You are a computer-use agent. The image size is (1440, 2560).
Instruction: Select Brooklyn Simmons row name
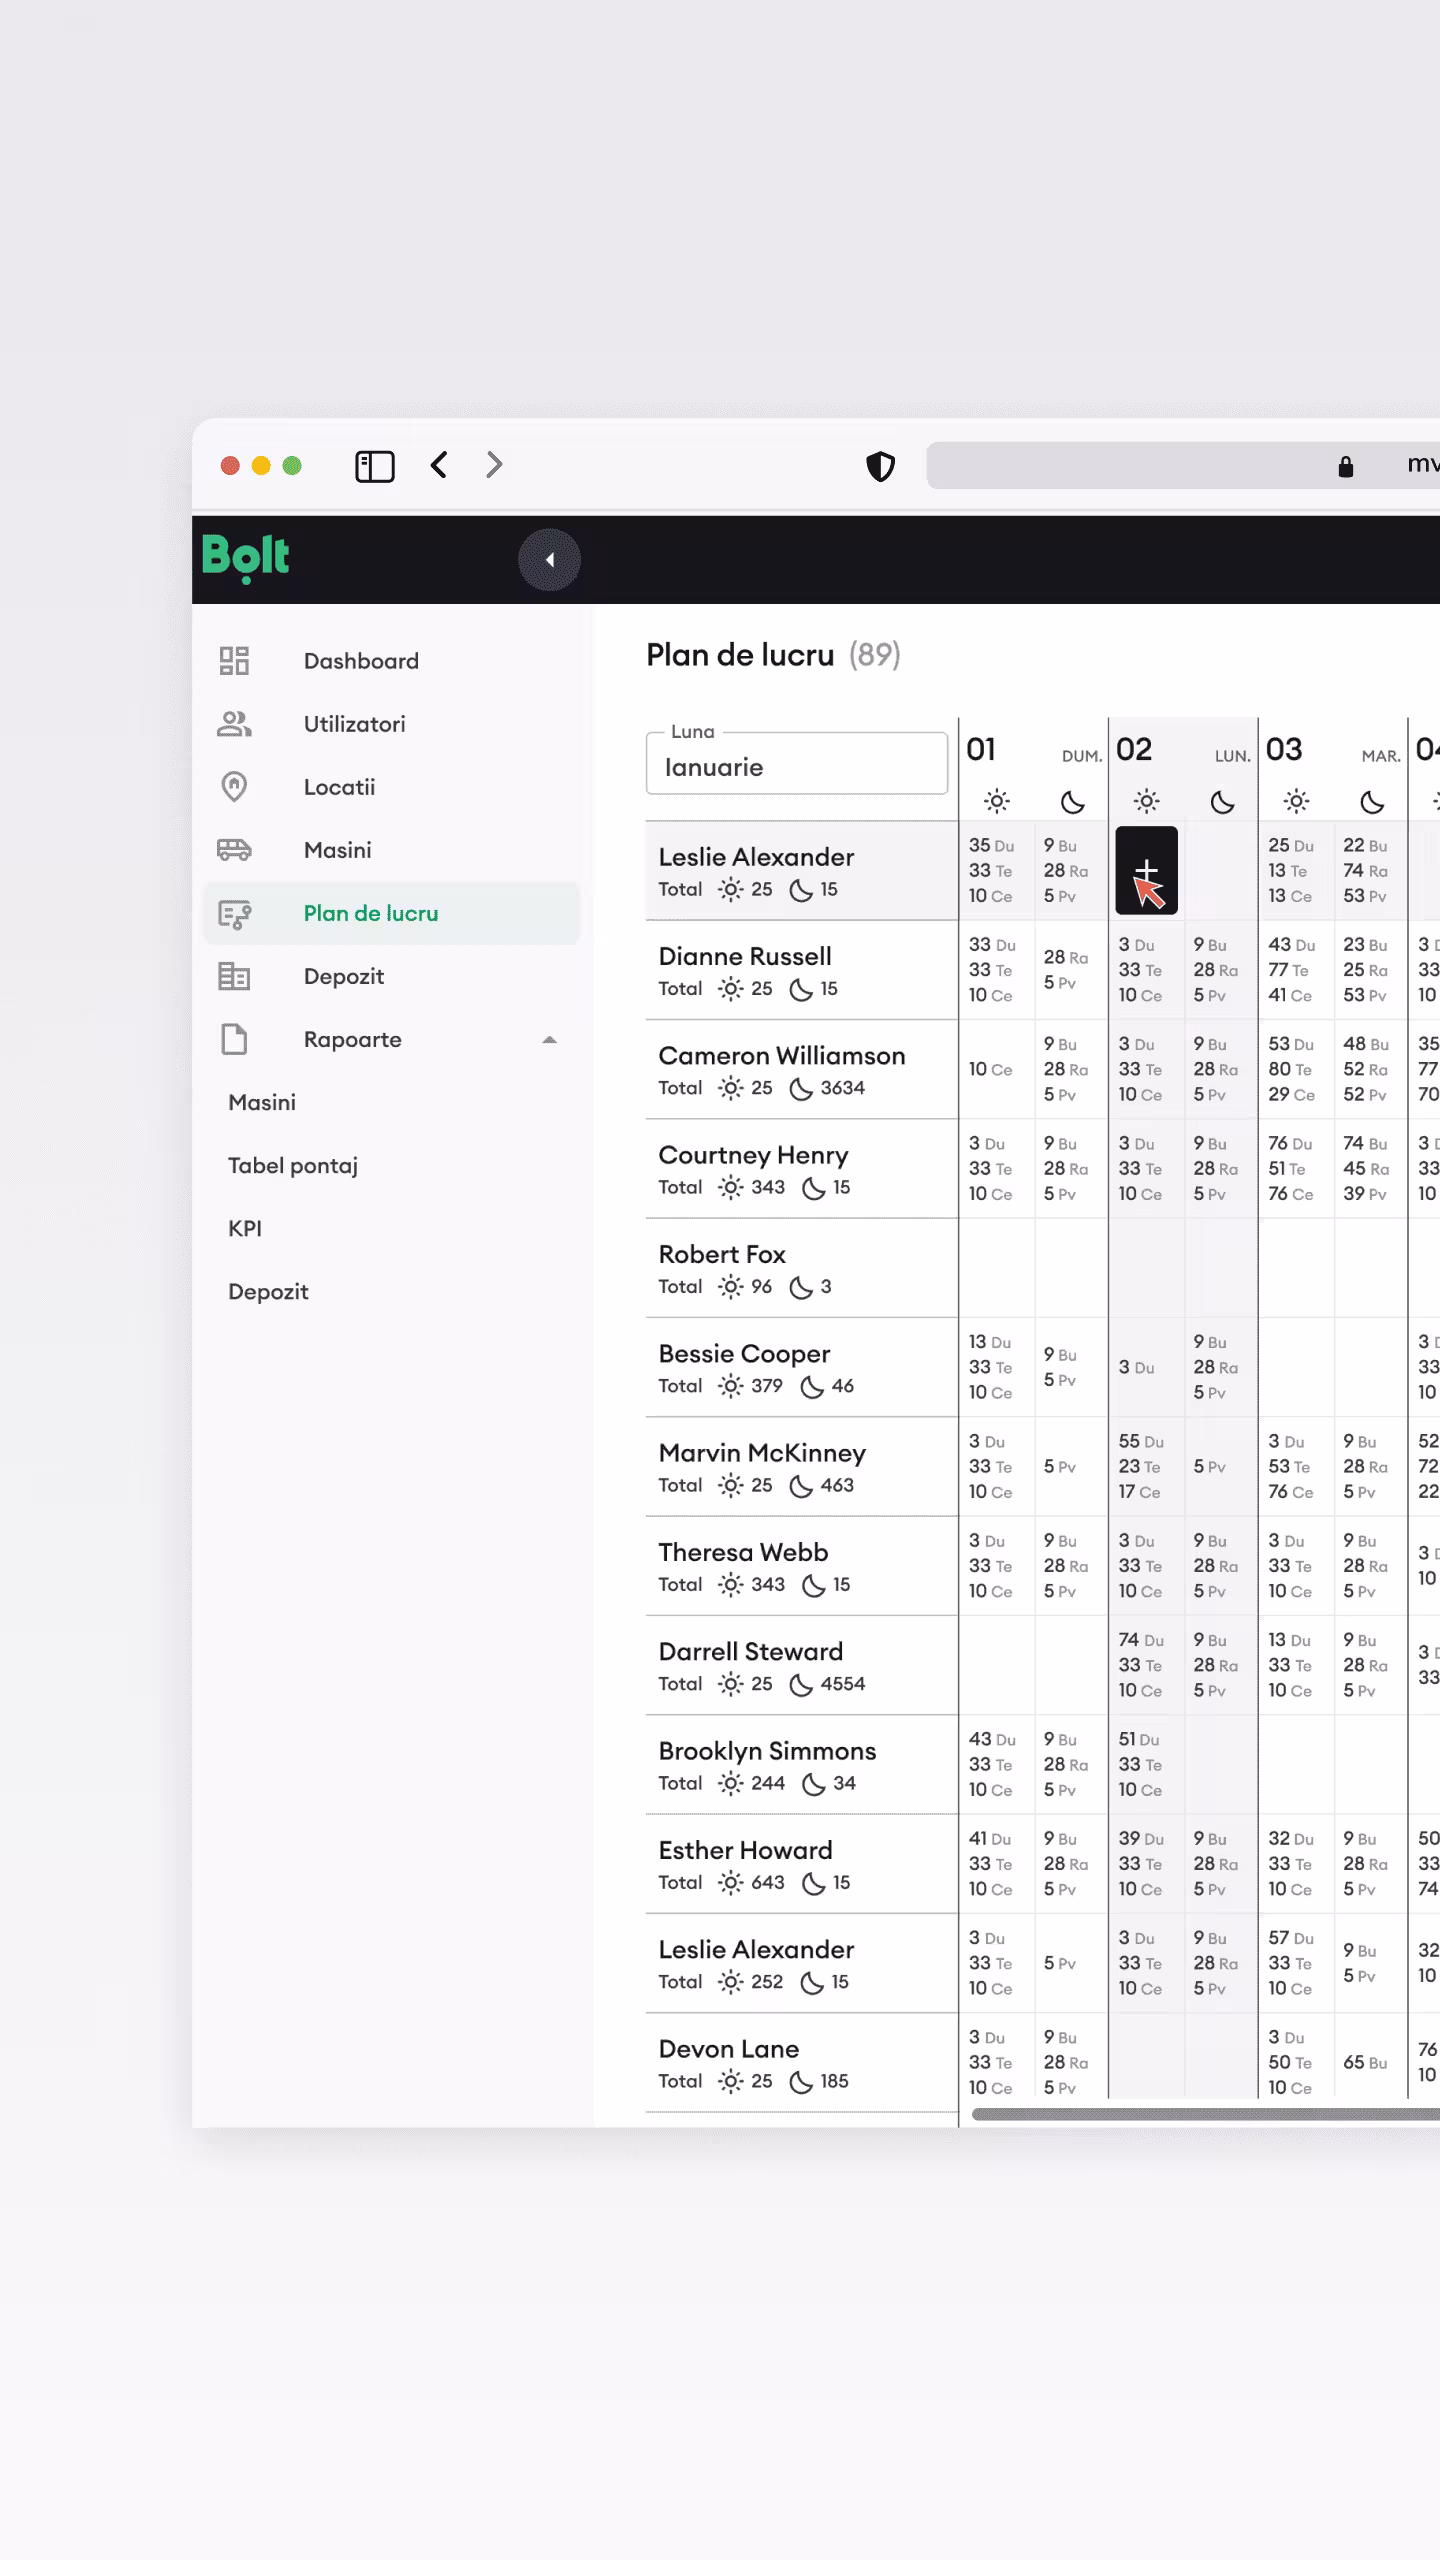(767, 1751)
